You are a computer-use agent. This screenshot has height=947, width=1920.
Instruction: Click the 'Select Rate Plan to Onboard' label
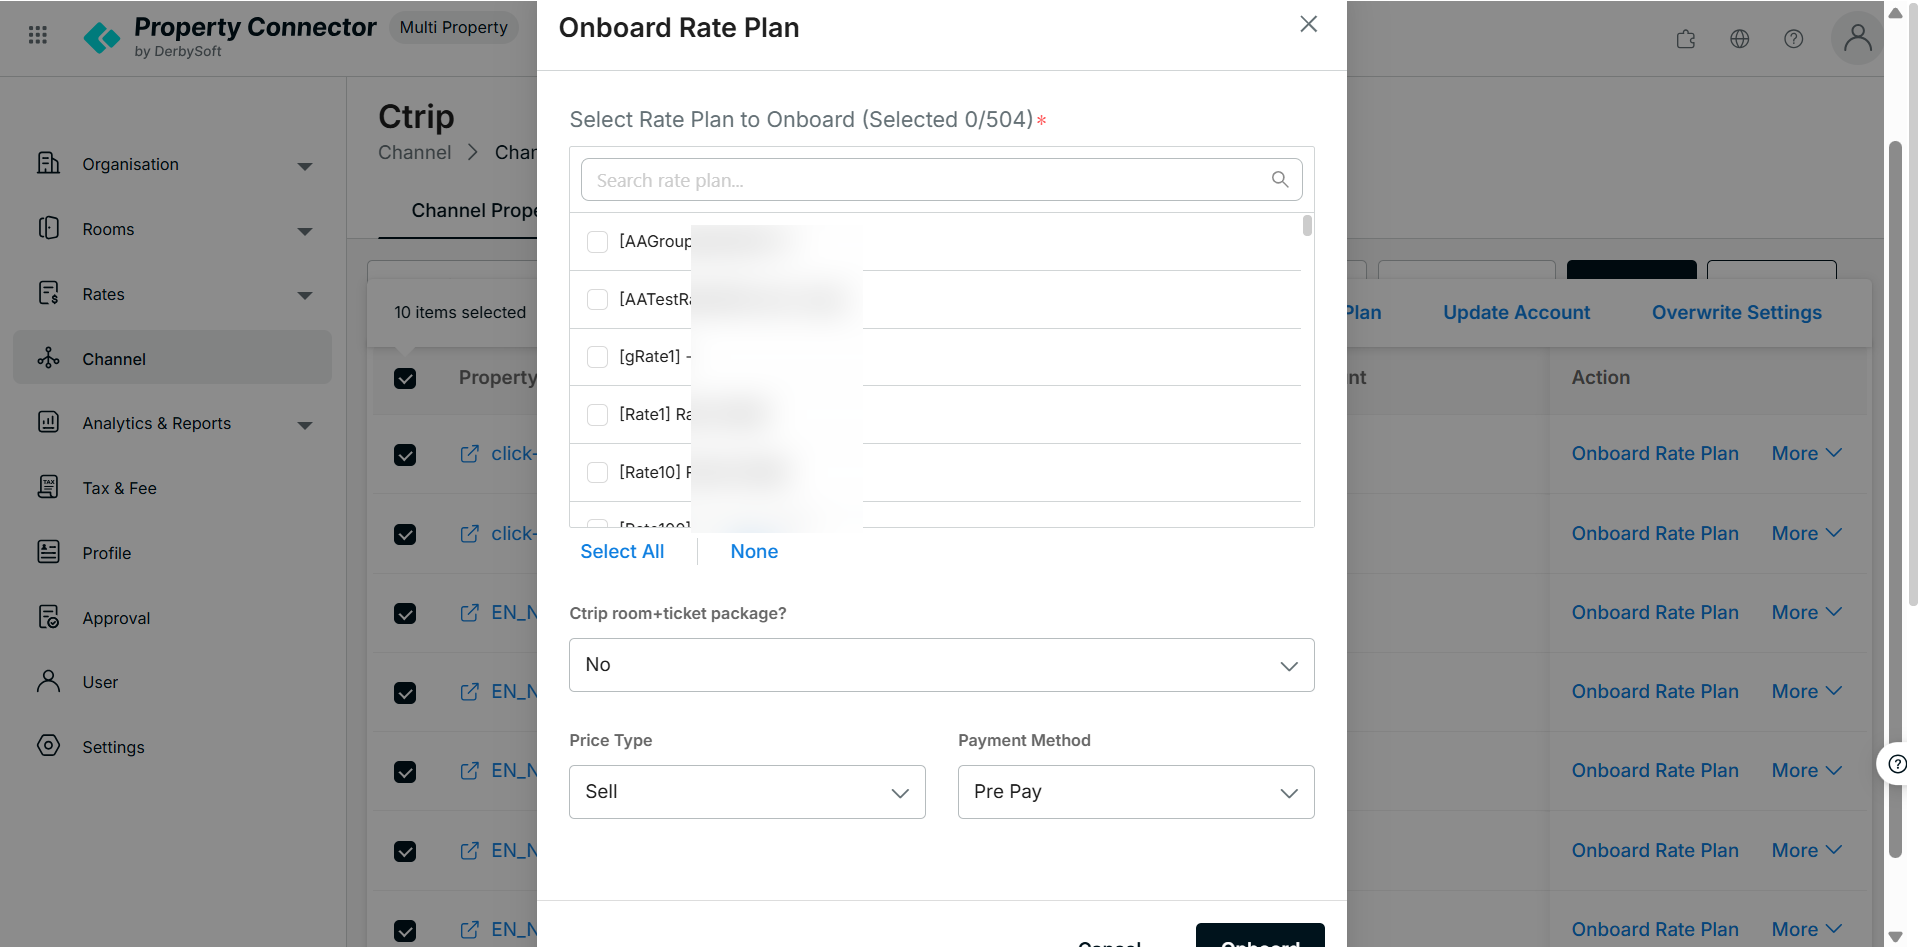[801, 119]
